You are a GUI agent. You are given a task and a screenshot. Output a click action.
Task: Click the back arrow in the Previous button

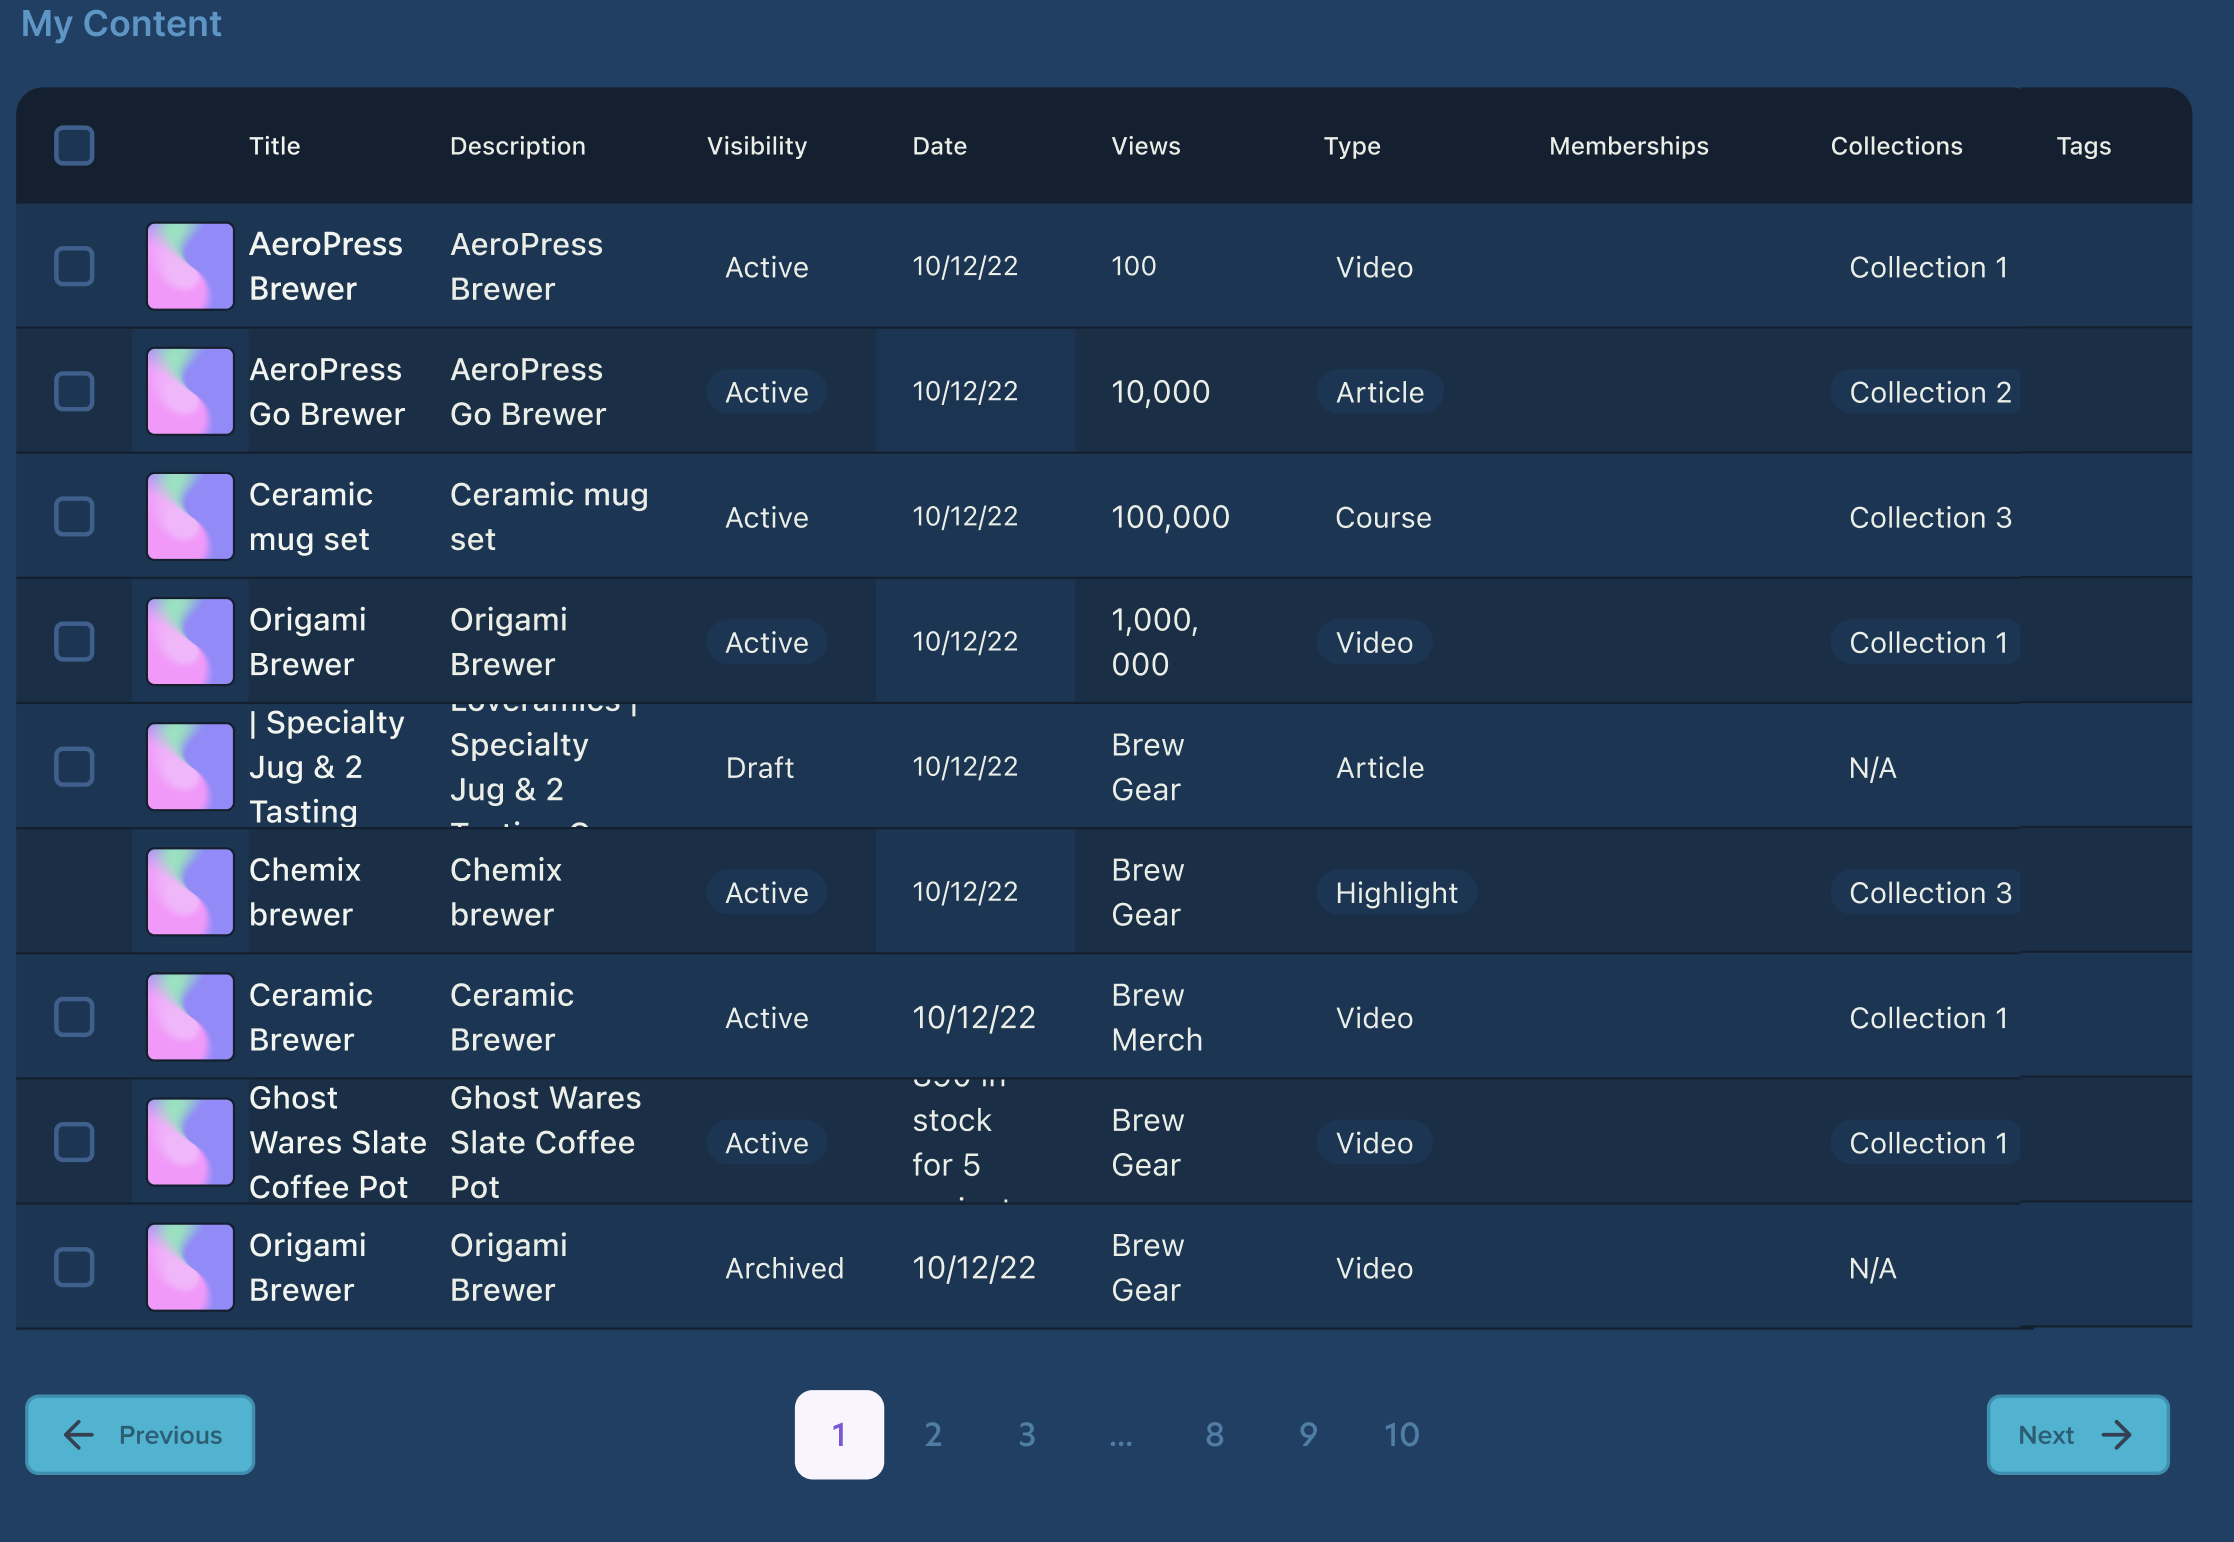(x=79, y=1435)
